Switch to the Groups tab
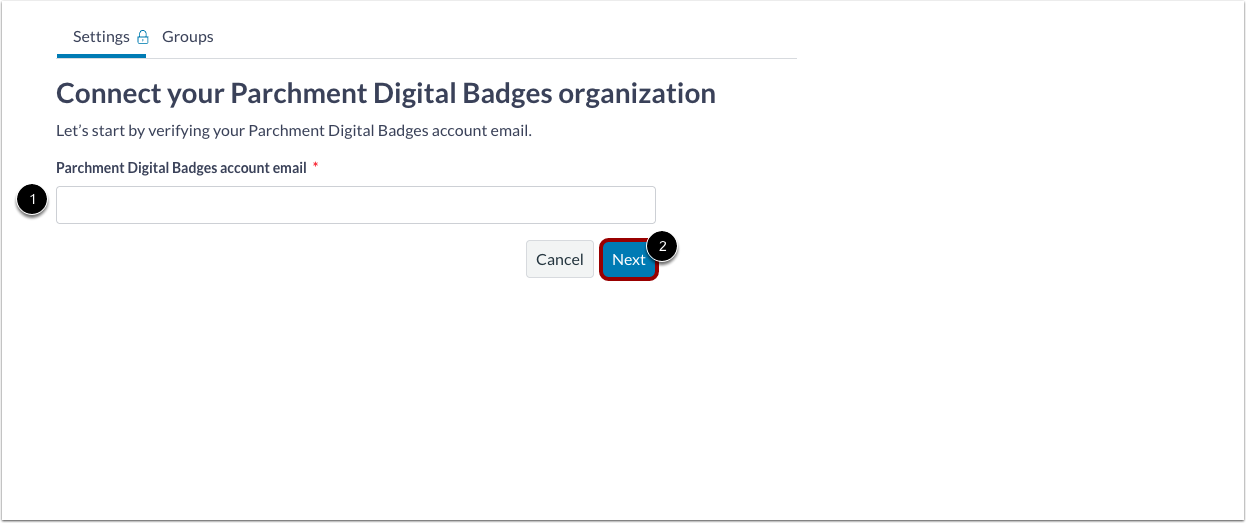The height and width of the screenshot is (523, 1246). (188, 37)
